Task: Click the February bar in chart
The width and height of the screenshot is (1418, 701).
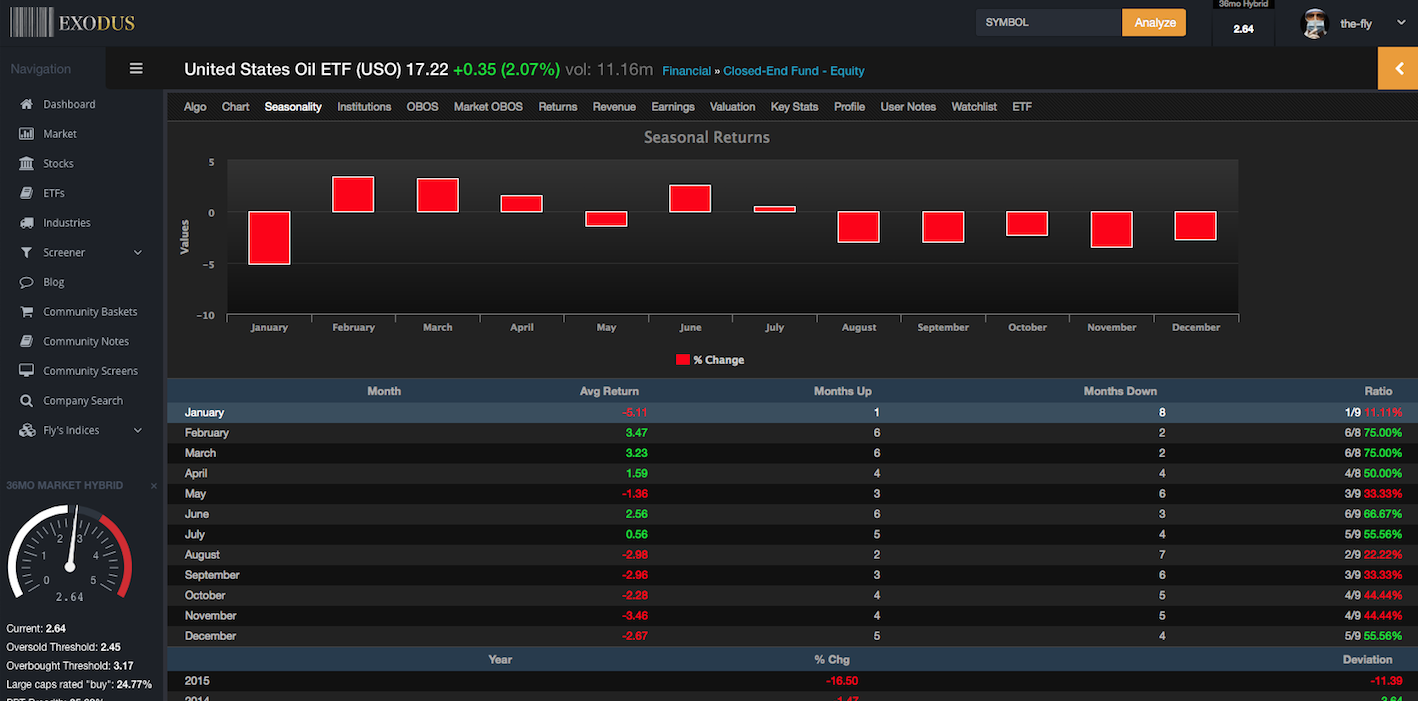Action: 353,194
